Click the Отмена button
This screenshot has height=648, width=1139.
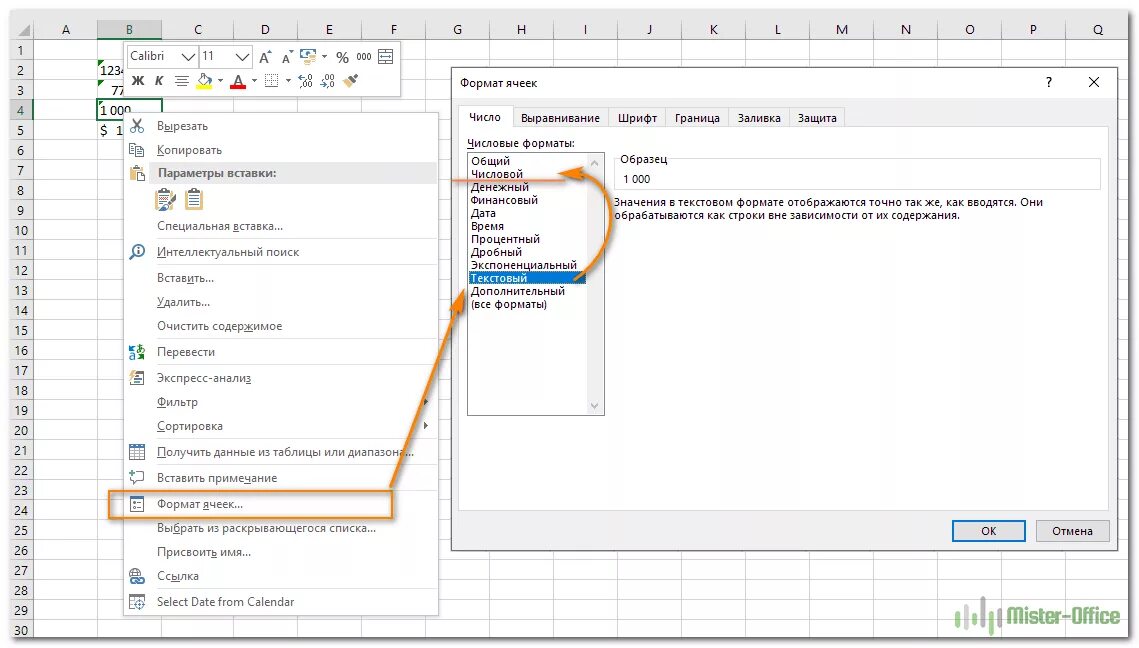point(1072,531)
